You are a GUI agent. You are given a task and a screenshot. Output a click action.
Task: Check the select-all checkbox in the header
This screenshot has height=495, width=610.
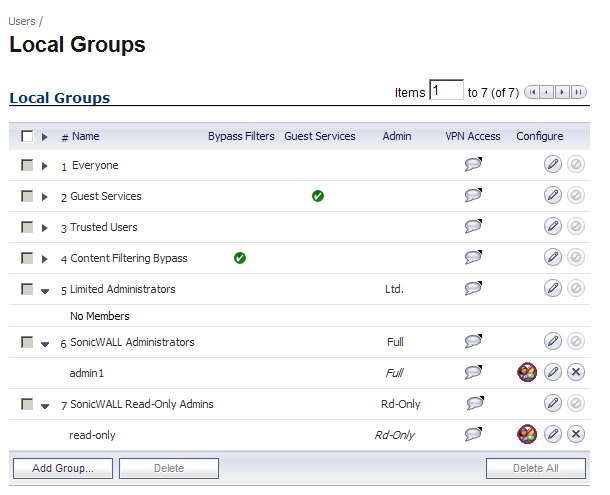tap(27, 136)
